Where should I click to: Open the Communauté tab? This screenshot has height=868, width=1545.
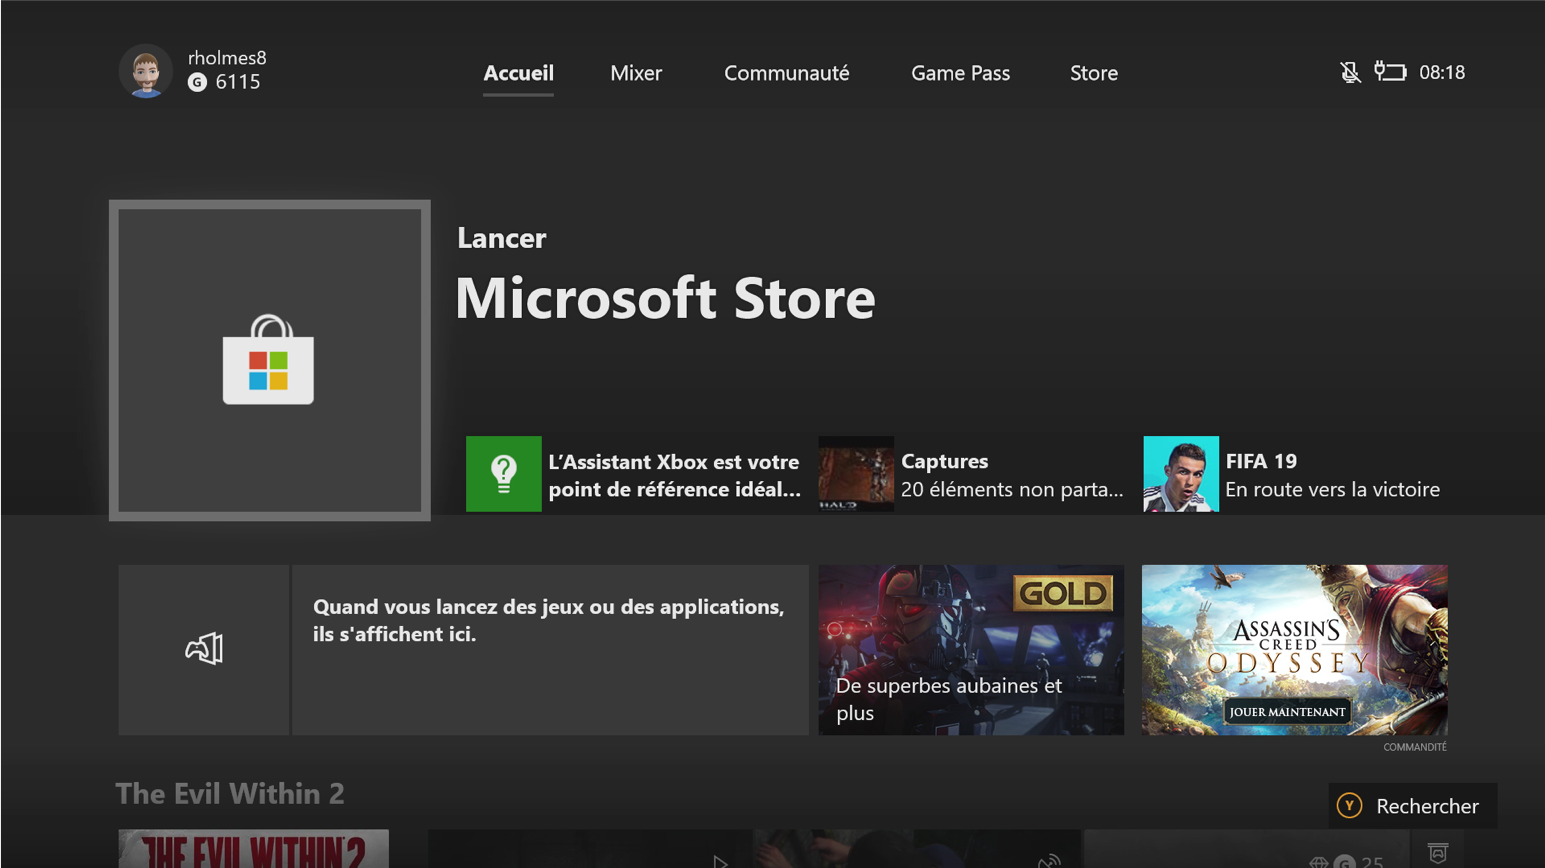pyautogui.click(x=787, y=73)
